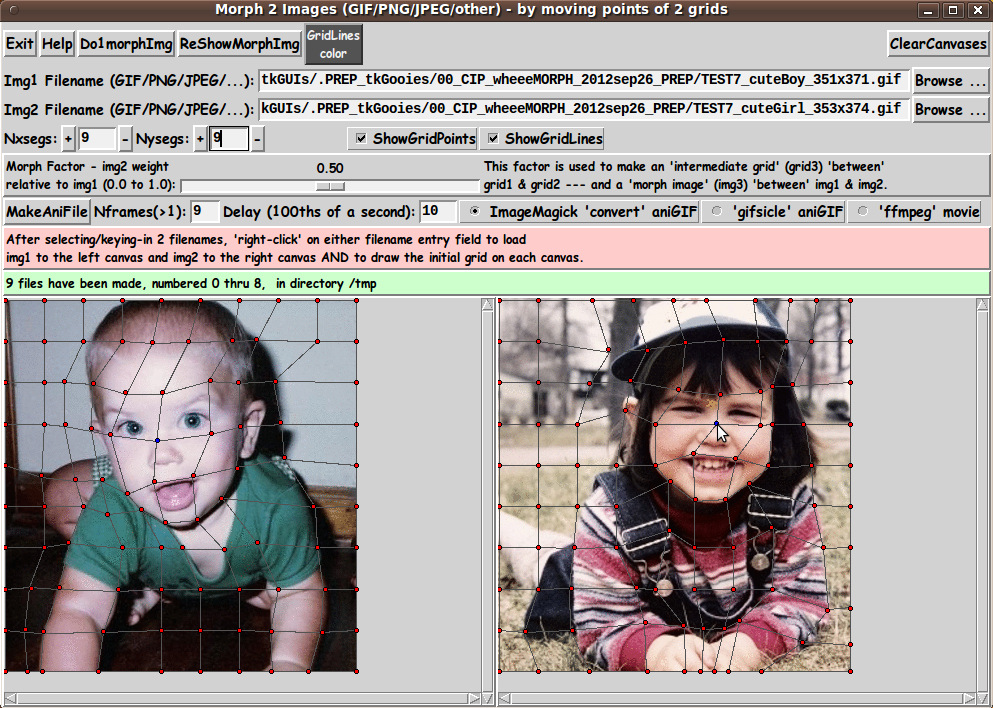Click blue grid point on boy's nose
The image size is (993, 708).
pos(157,440)
